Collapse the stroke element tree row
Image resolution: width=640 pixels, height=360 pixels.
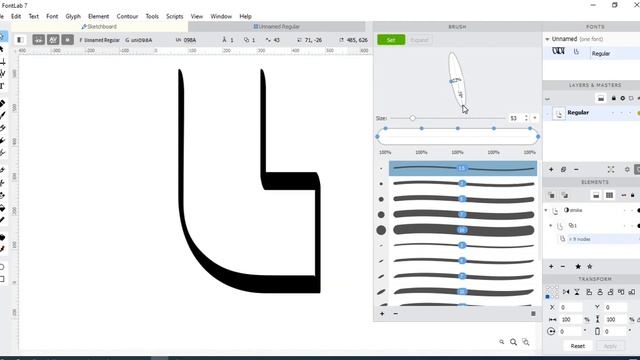click(x=546, y=211)
